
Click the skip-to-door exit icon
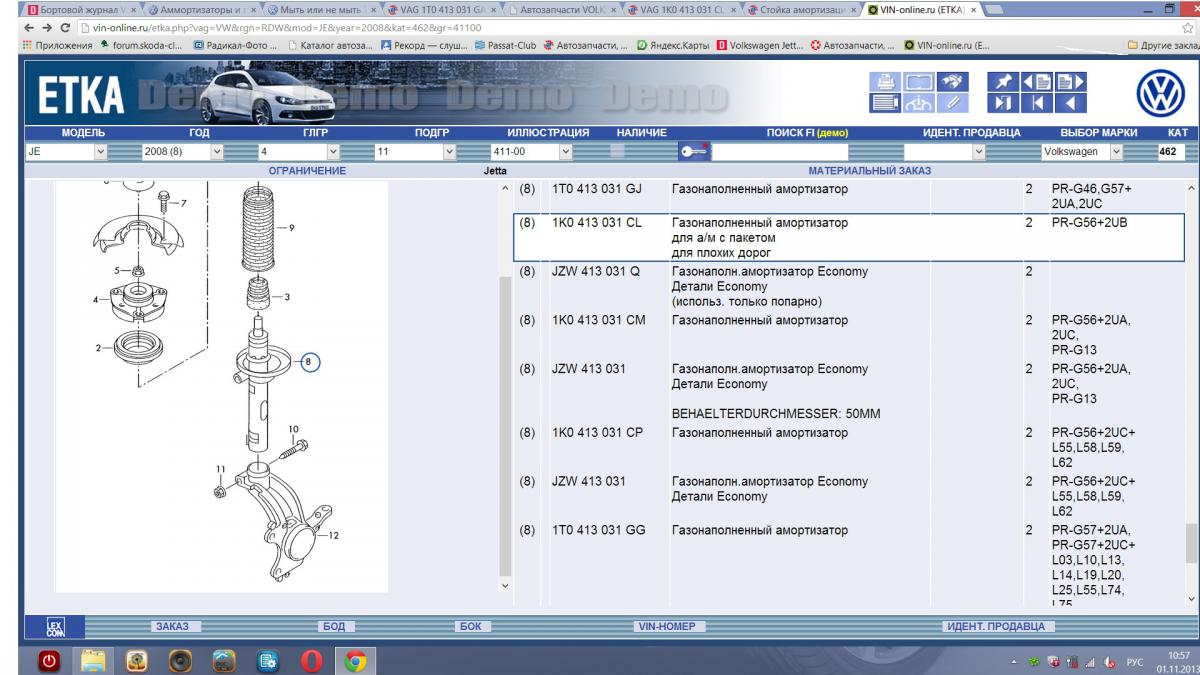(x=1003, y=103)
